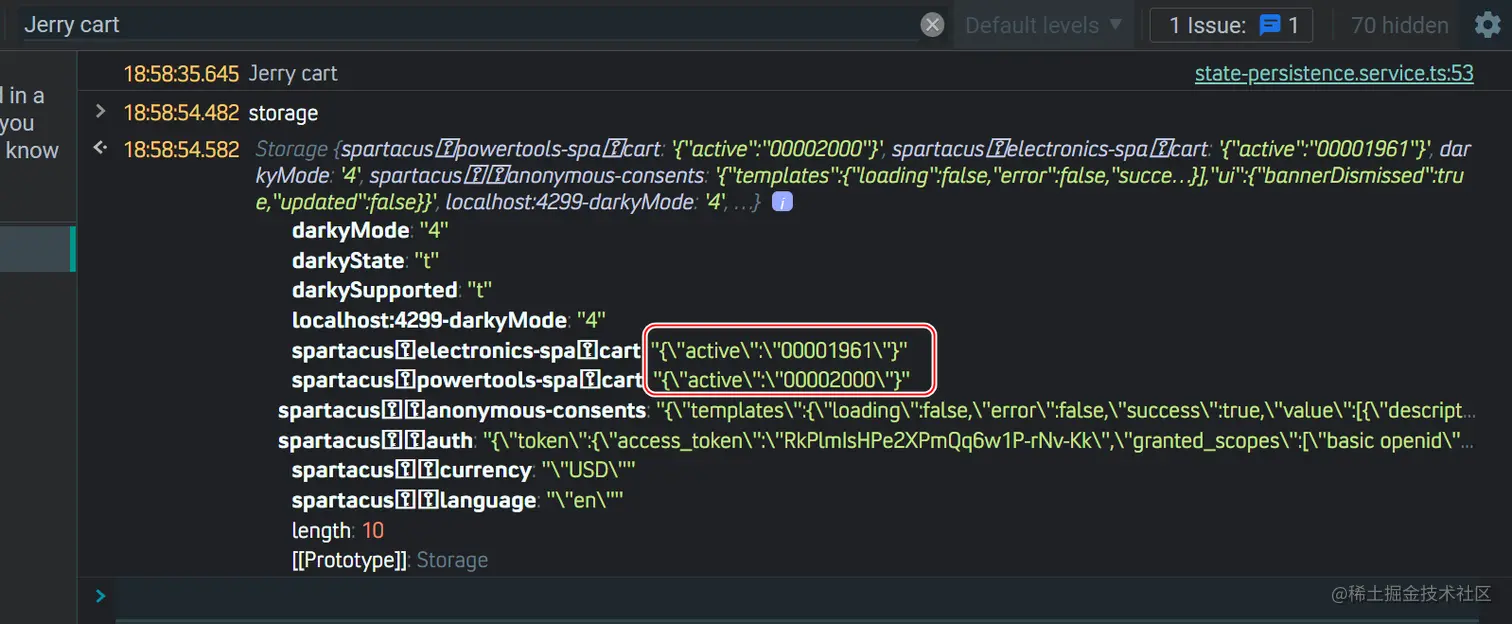Collapse the Storage object result arrow
The height and width of the screenshot is (624, 1512).
point(100,148)
